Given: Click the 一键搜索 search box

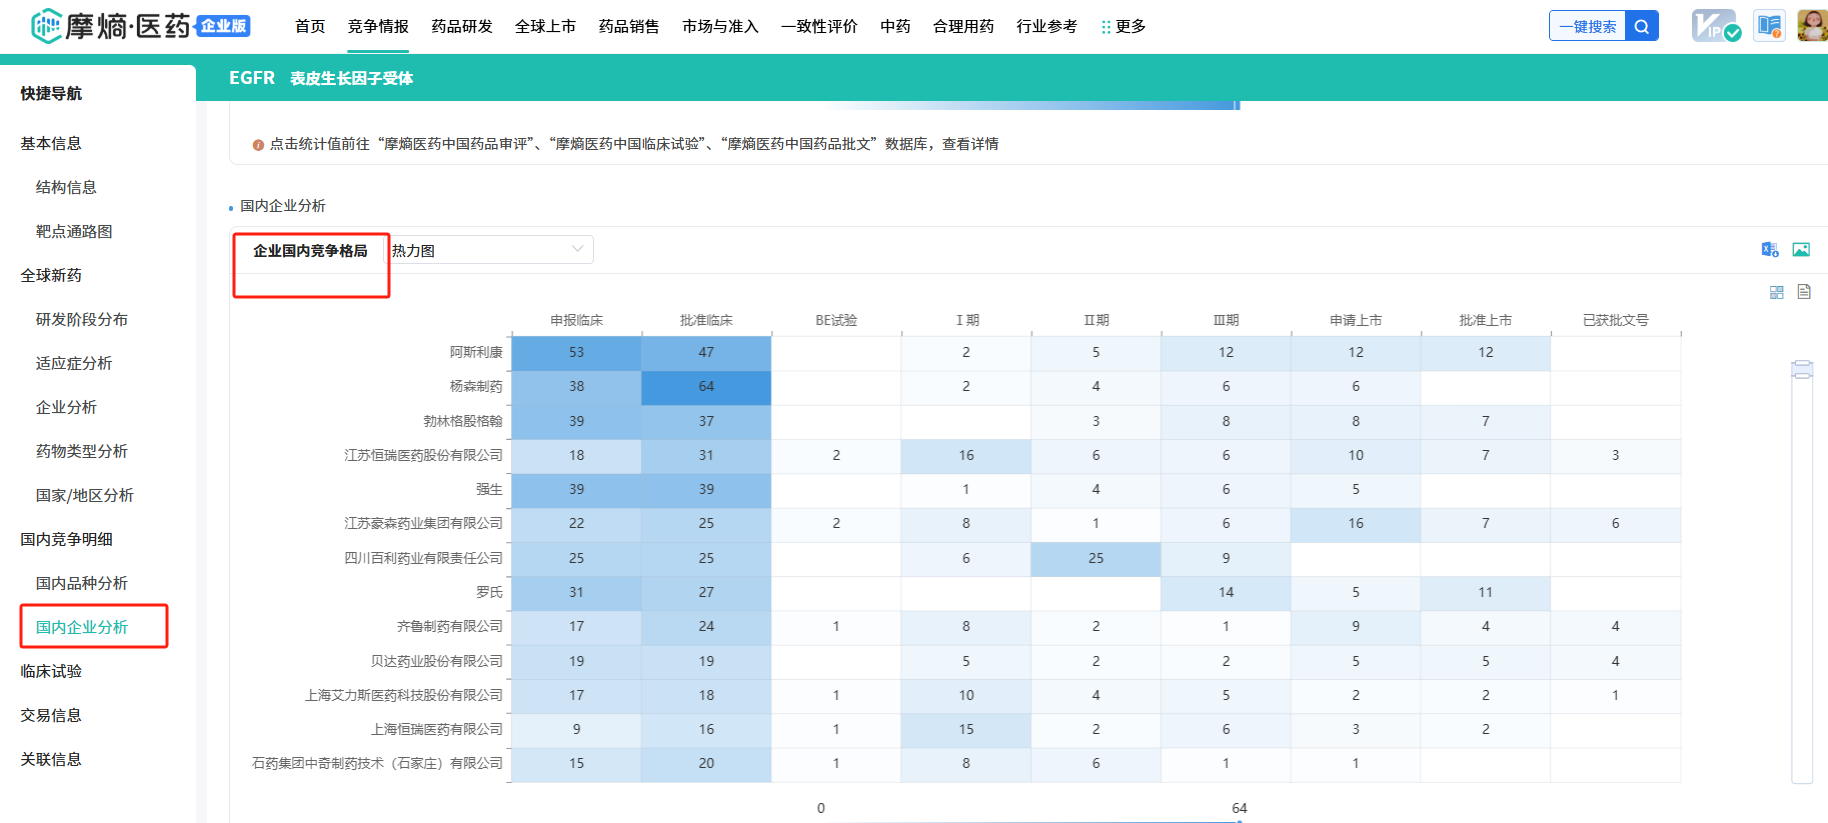Looking at the screenshot, I should tap(1587, 27).
